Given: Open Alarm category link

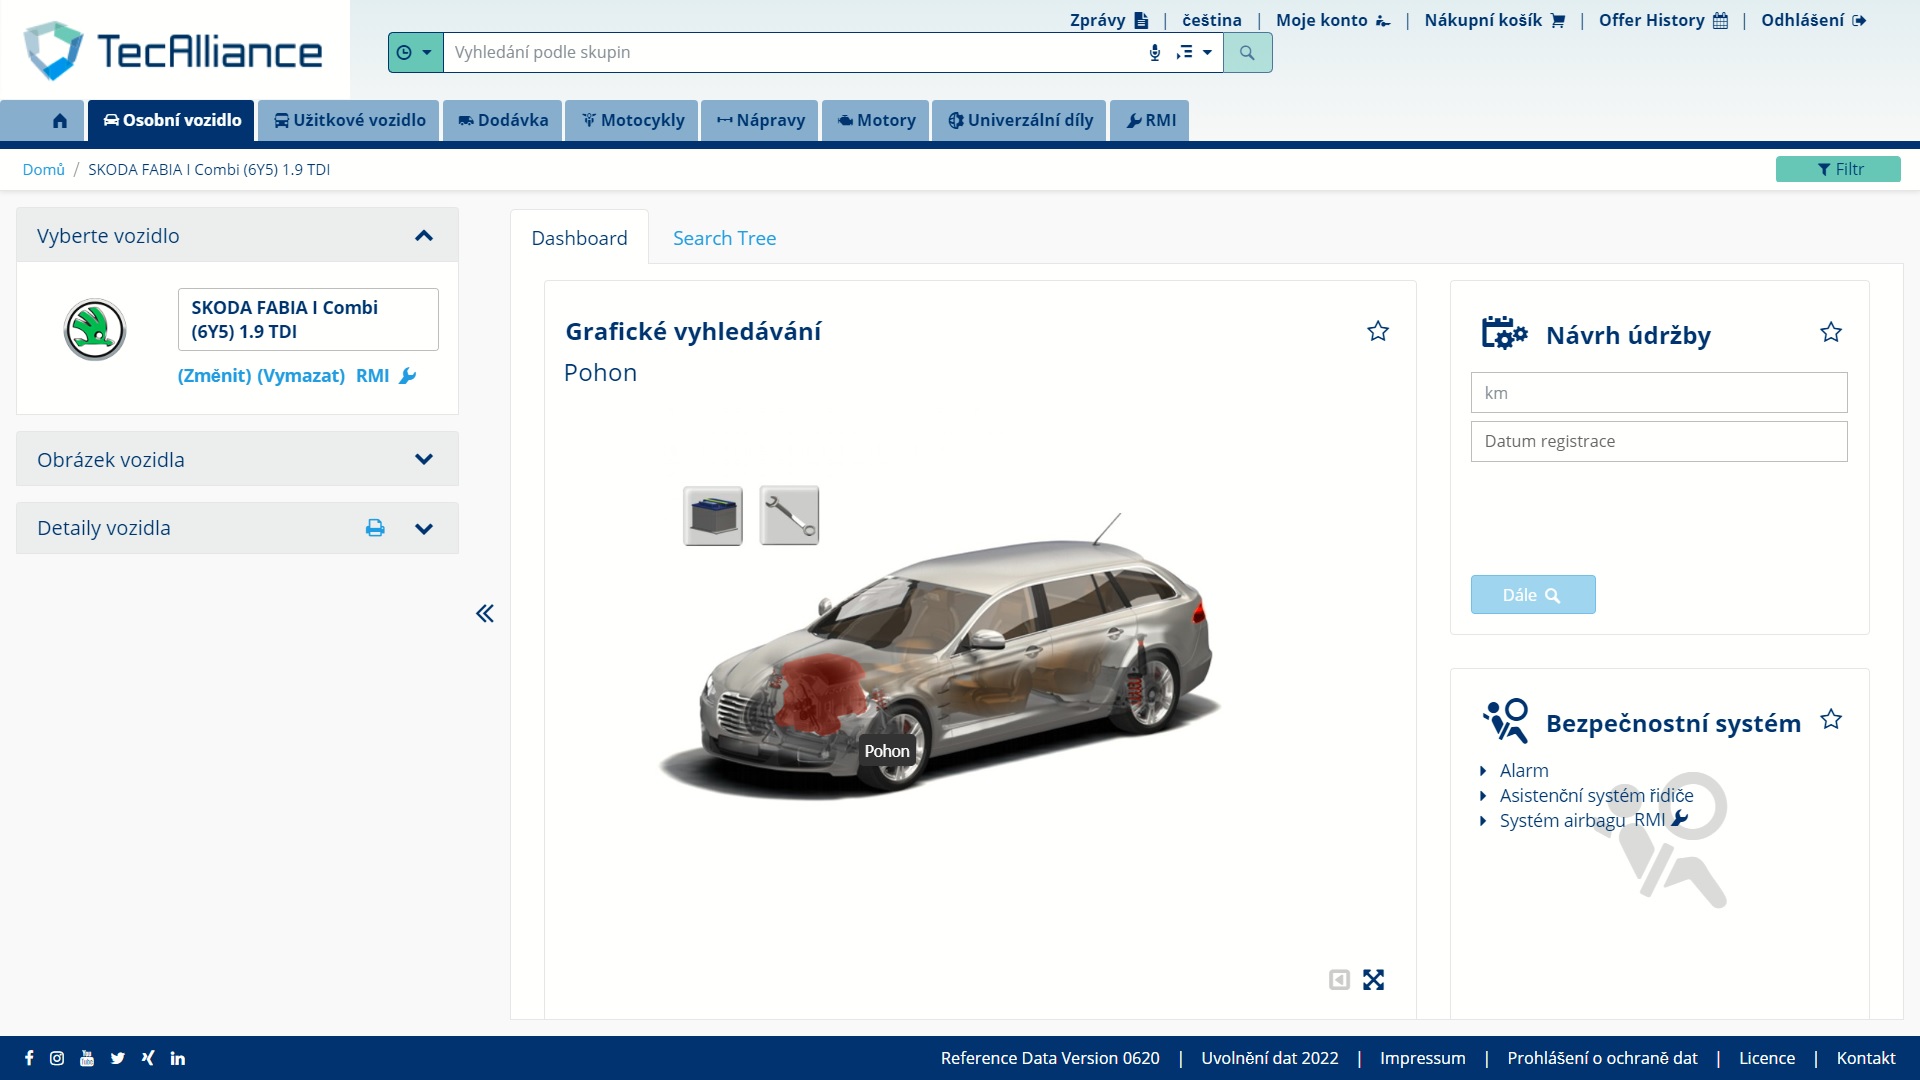Looking at the screenshot, I should [x=1524, y=770].
